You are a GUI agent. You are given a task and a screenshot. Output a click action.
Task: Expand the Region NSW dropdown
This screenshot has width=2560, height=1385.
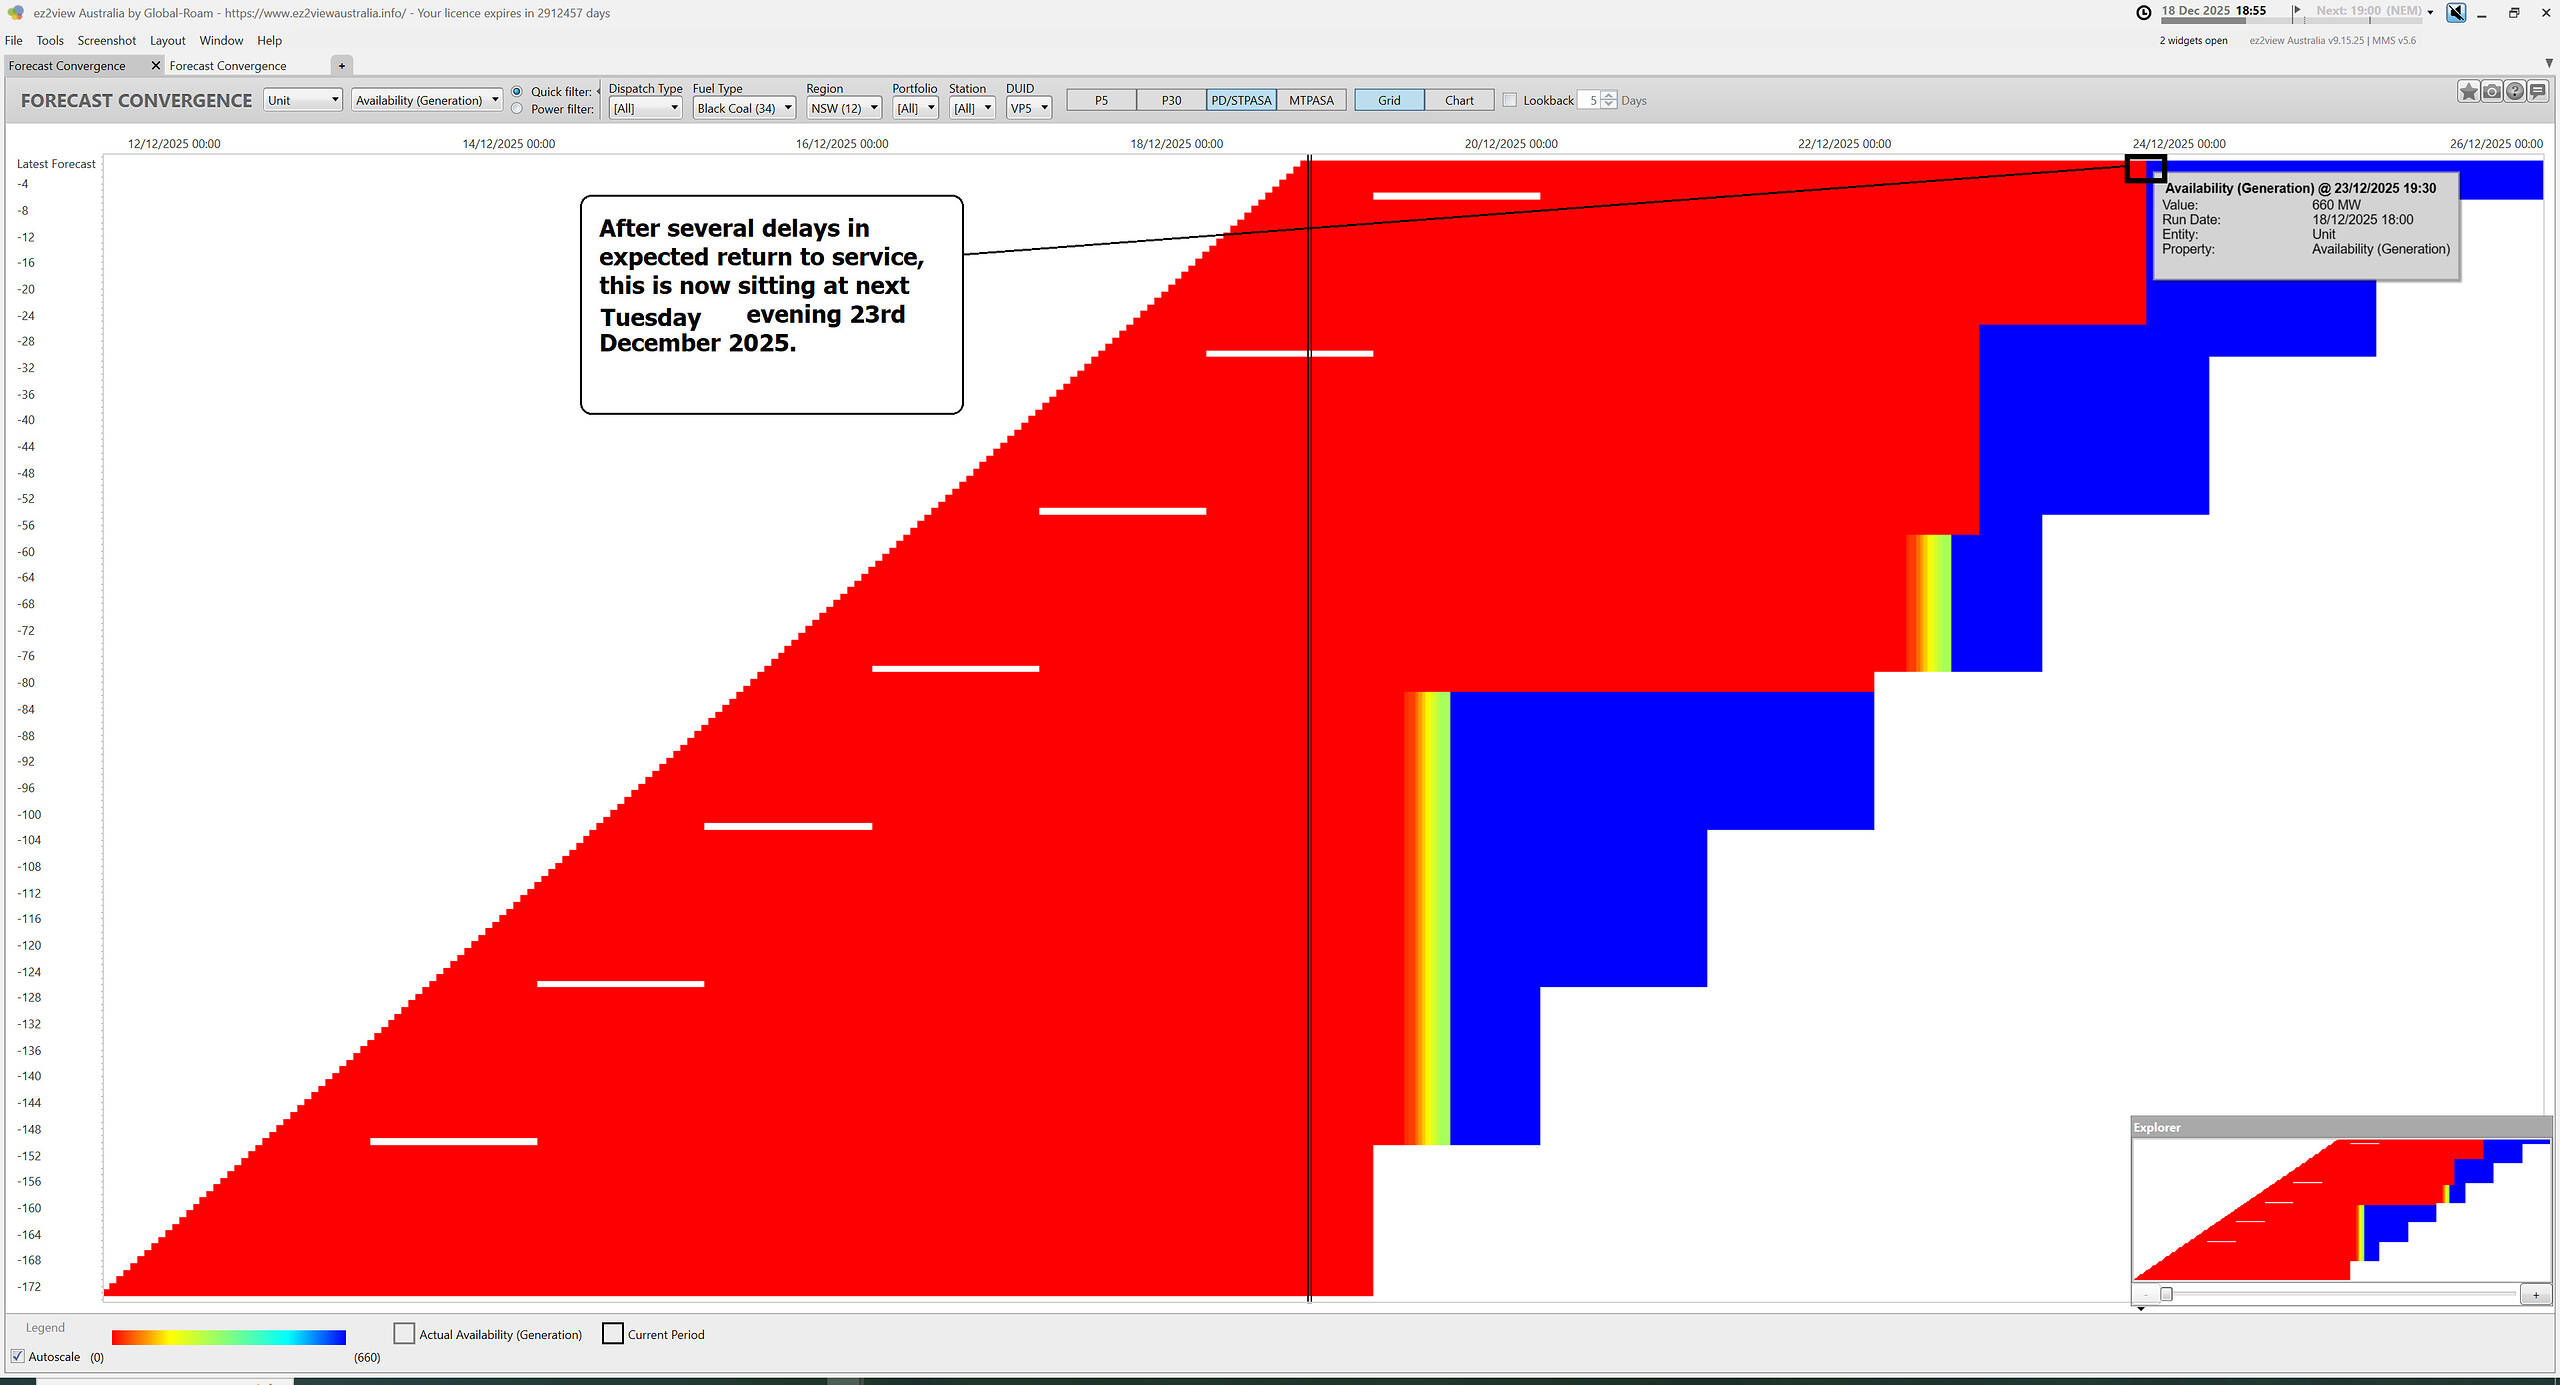click(843, 108)
